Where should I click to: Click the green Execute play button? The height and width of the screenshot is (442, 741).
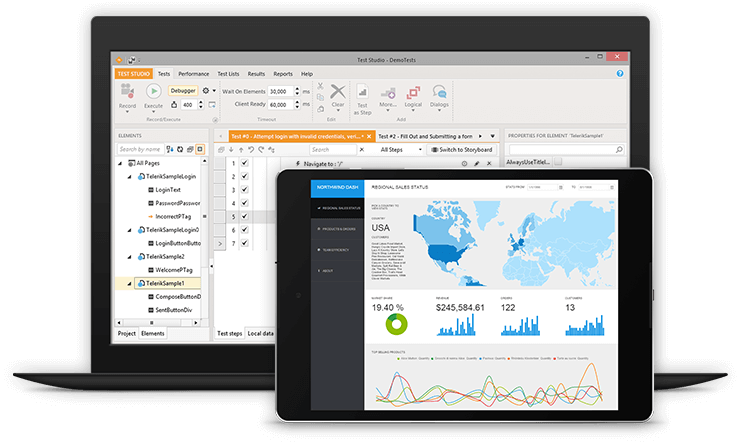[x=153, y=91]
